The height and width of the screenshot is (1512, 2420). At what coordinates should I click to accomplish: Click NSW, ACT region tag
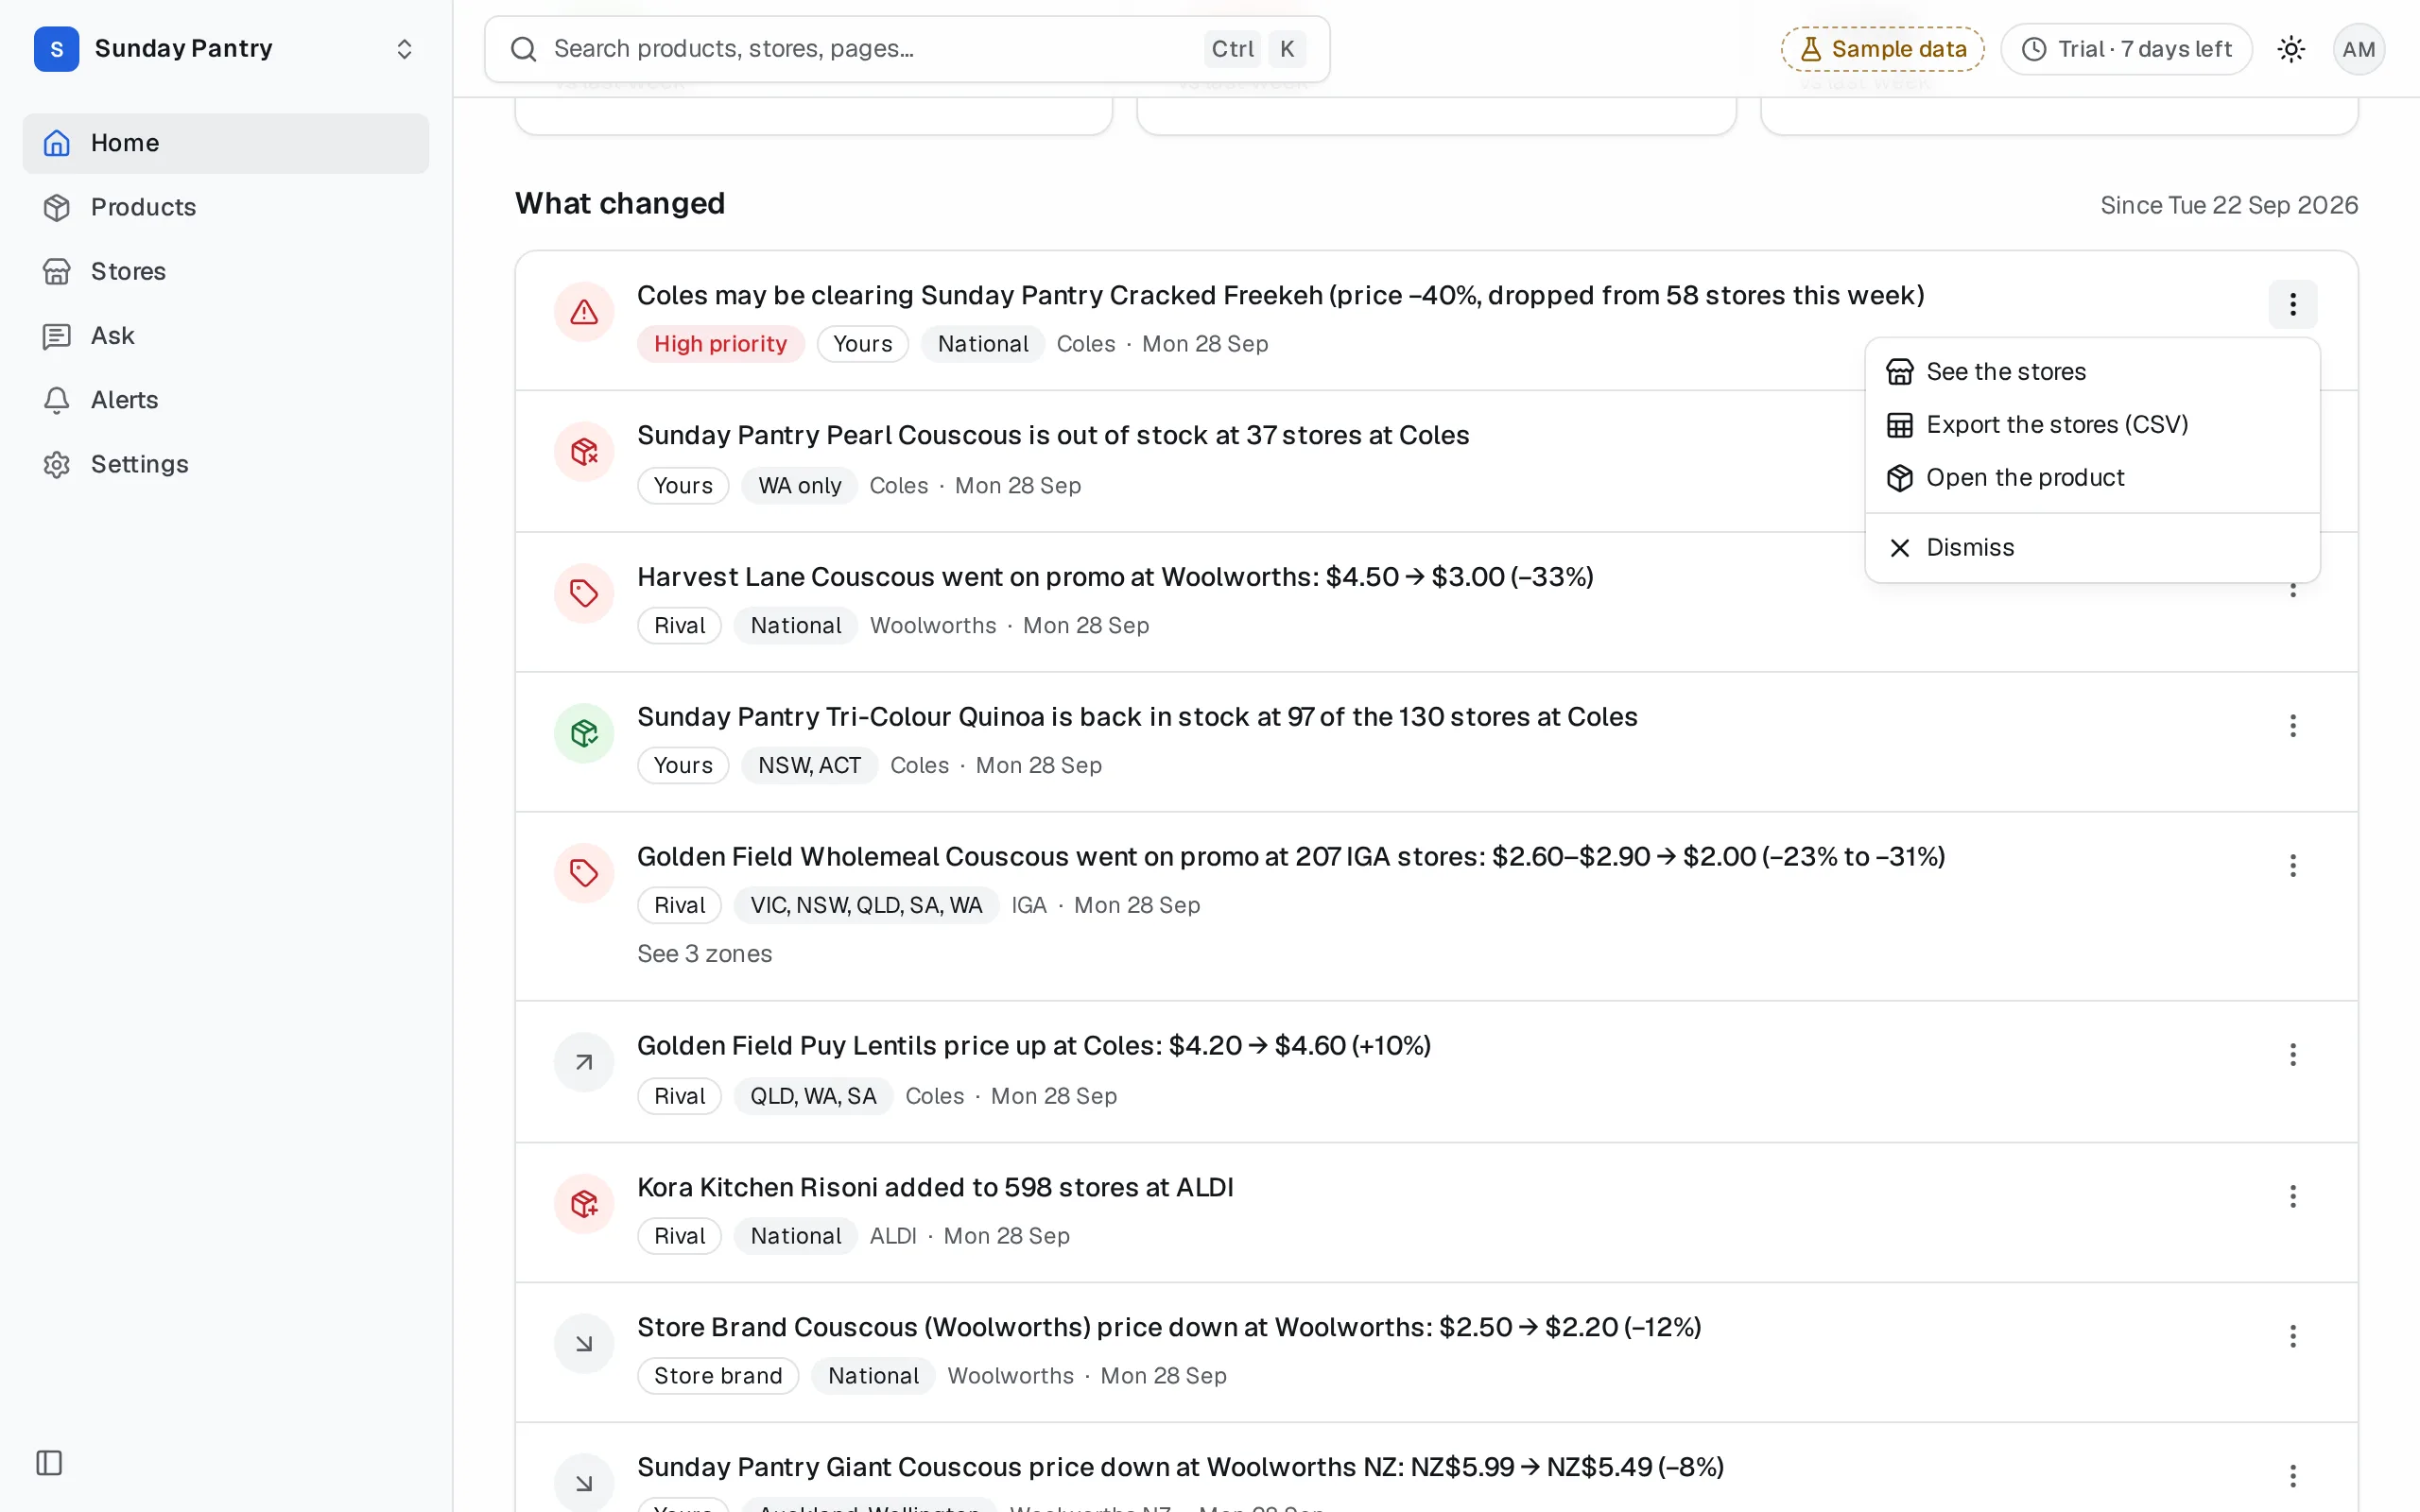tap(809, 766)
